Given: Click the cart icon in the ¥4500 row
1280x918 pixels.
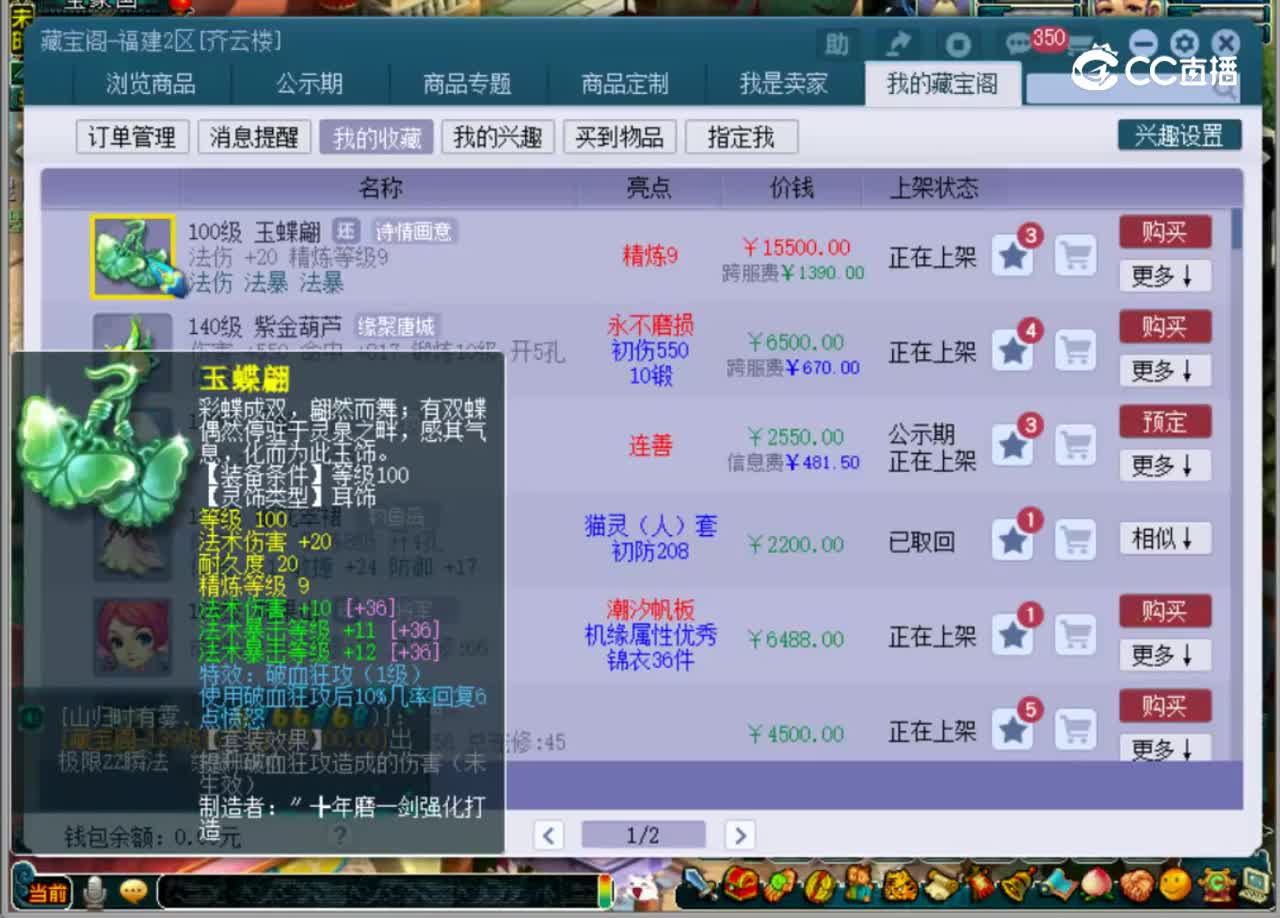Looking at the screenshot, I should pyautogui.click(x=1075, y=730).
